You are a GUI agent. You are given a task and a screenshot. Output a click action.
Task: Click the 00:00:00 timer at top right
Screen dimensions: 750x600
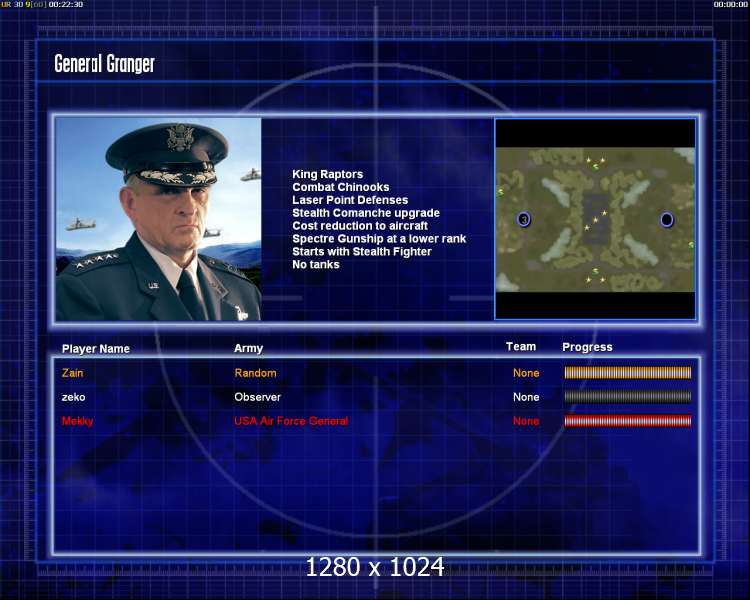[730, 4]
